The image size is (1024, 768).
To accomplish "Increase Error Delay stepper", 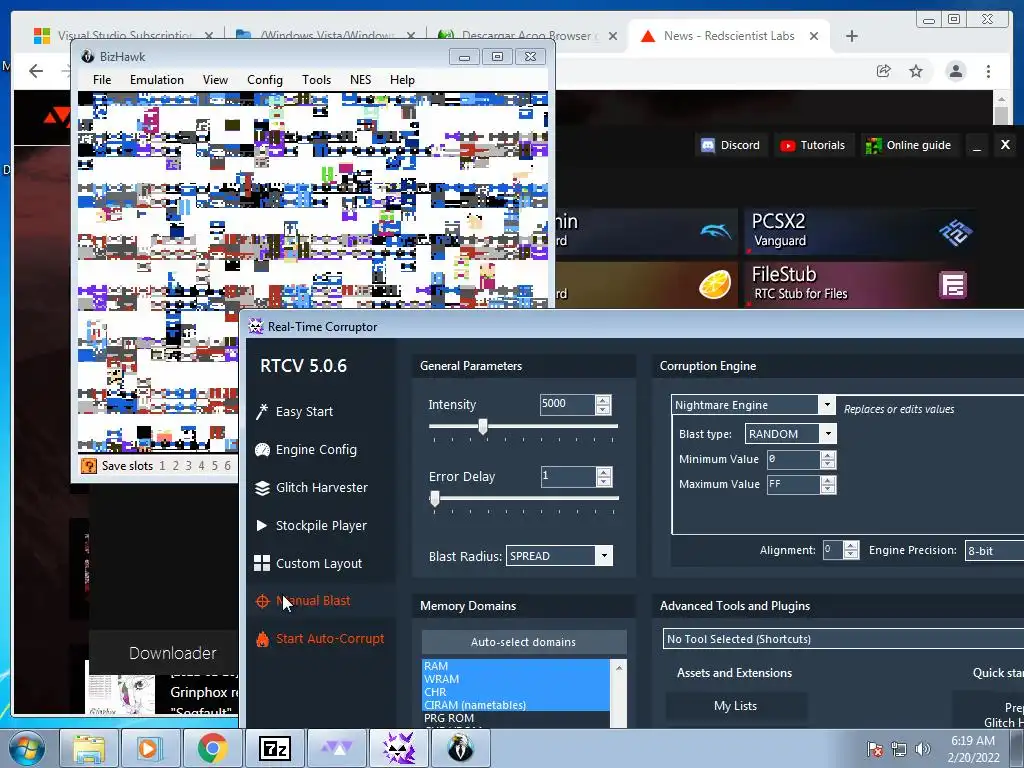I will pos(603,472).
